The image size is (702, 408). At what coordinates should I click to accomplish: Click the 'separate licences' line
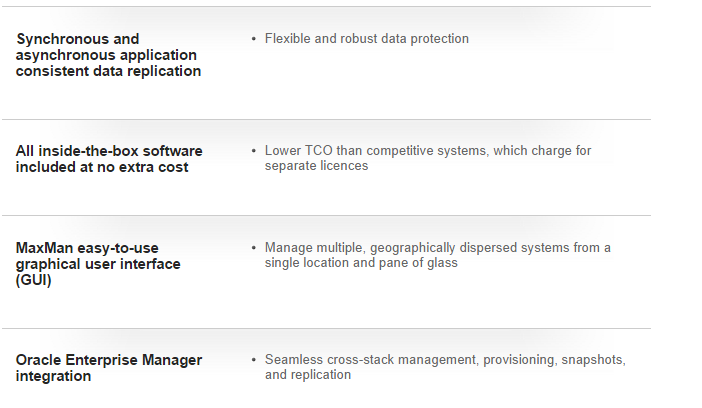(x=316, y=166)
